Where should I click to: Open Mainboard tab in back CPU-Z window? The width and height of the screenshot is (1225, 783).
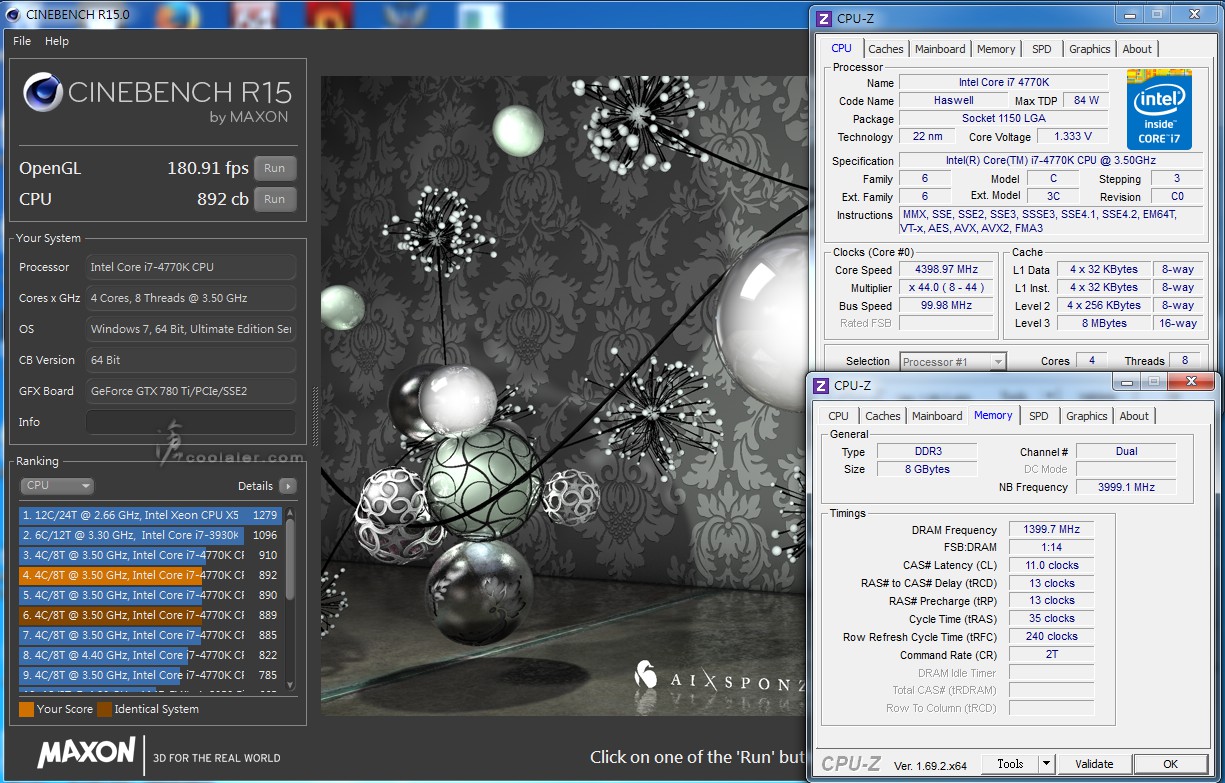[940, 49]
